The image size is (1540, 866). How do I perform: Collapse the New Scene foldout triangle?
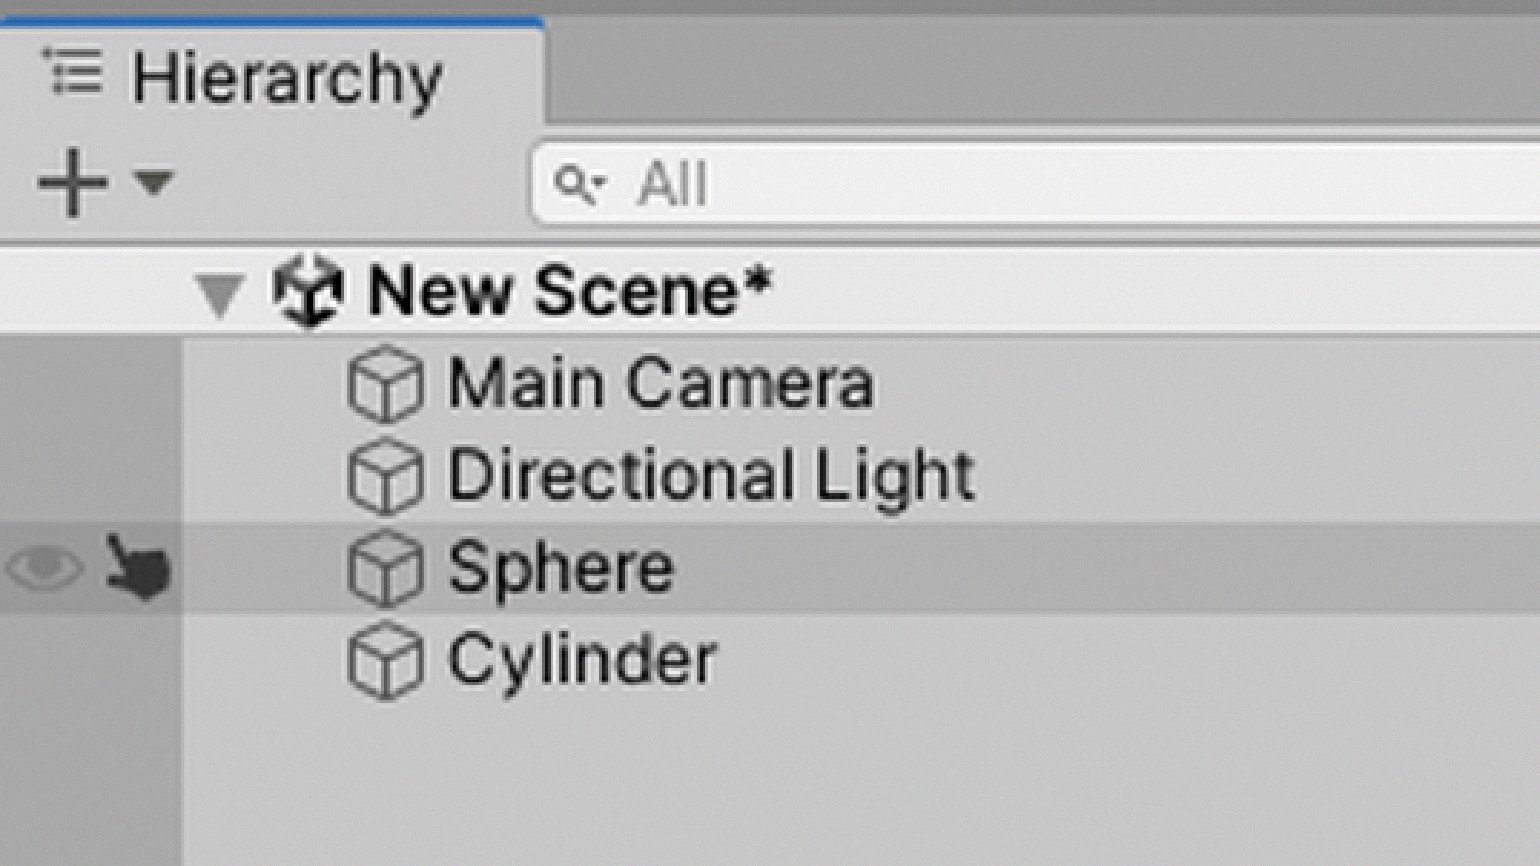[219, 293]
